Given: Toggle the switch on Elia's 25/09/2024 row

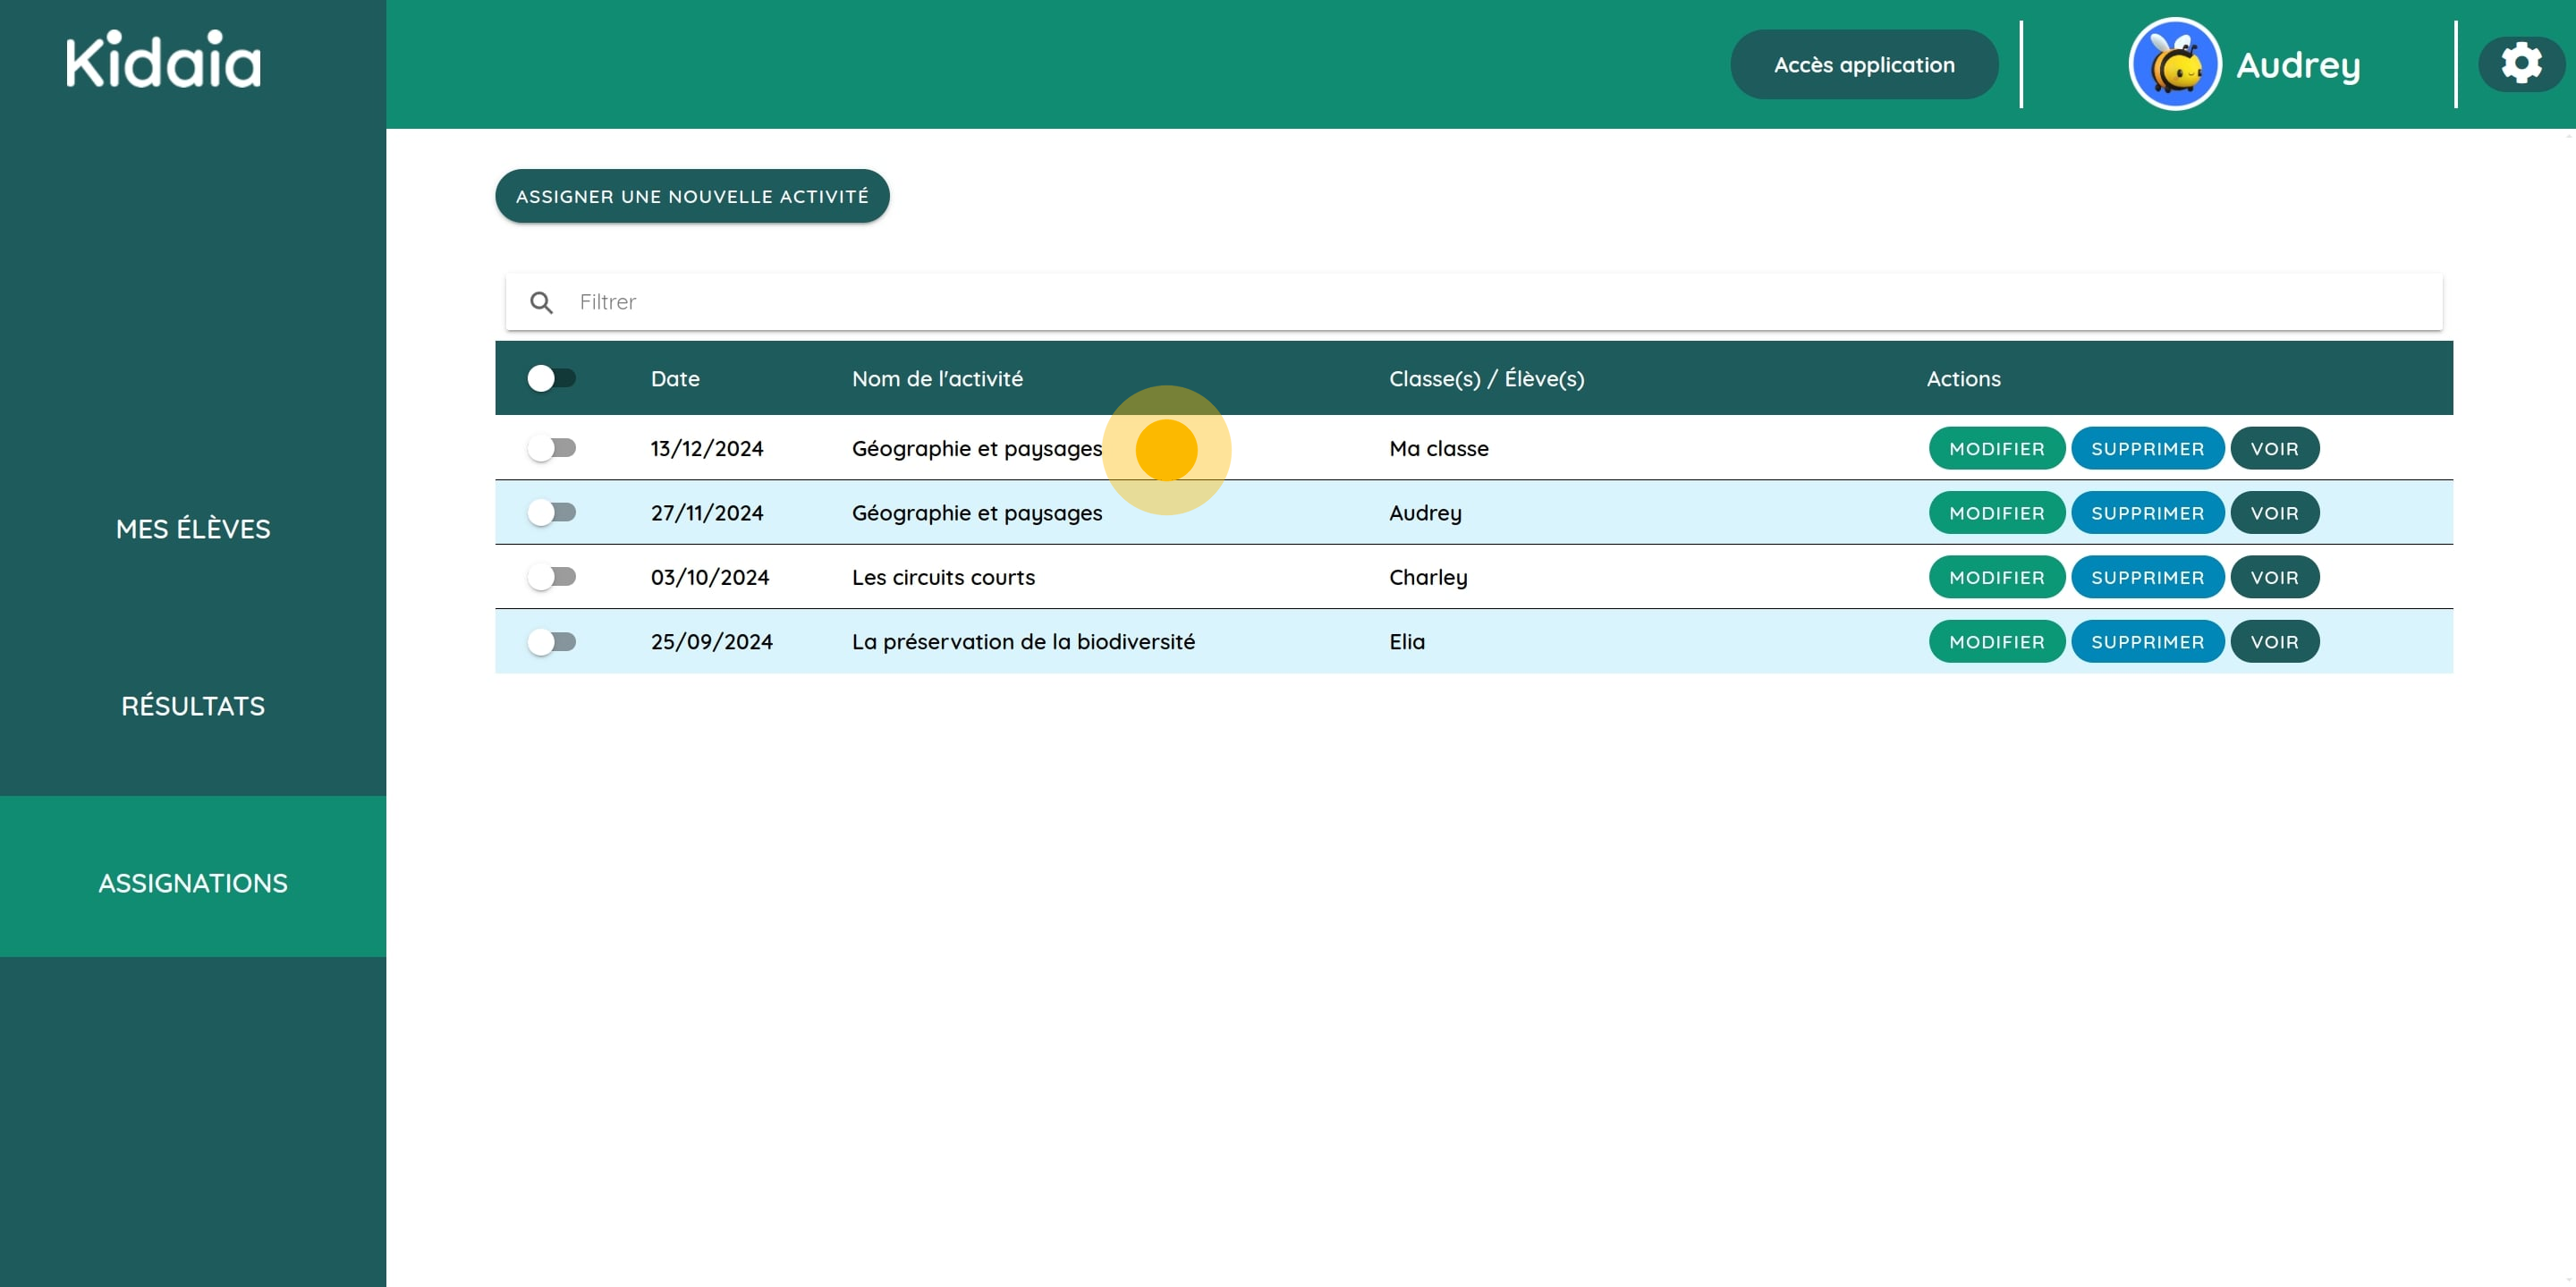Looking at the screenshot, I should pyautogui.click(x=553, y=641).
